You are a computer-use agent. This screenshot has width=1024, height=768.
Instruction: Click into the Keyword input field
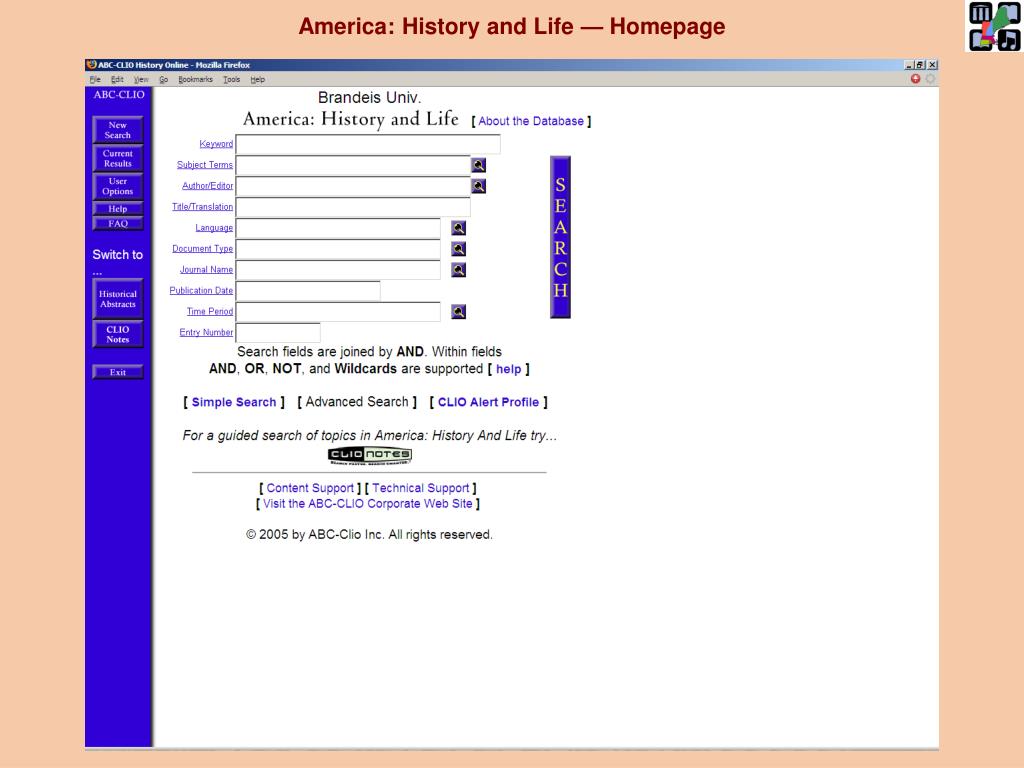pyautogui.click(x=368, y=144)
